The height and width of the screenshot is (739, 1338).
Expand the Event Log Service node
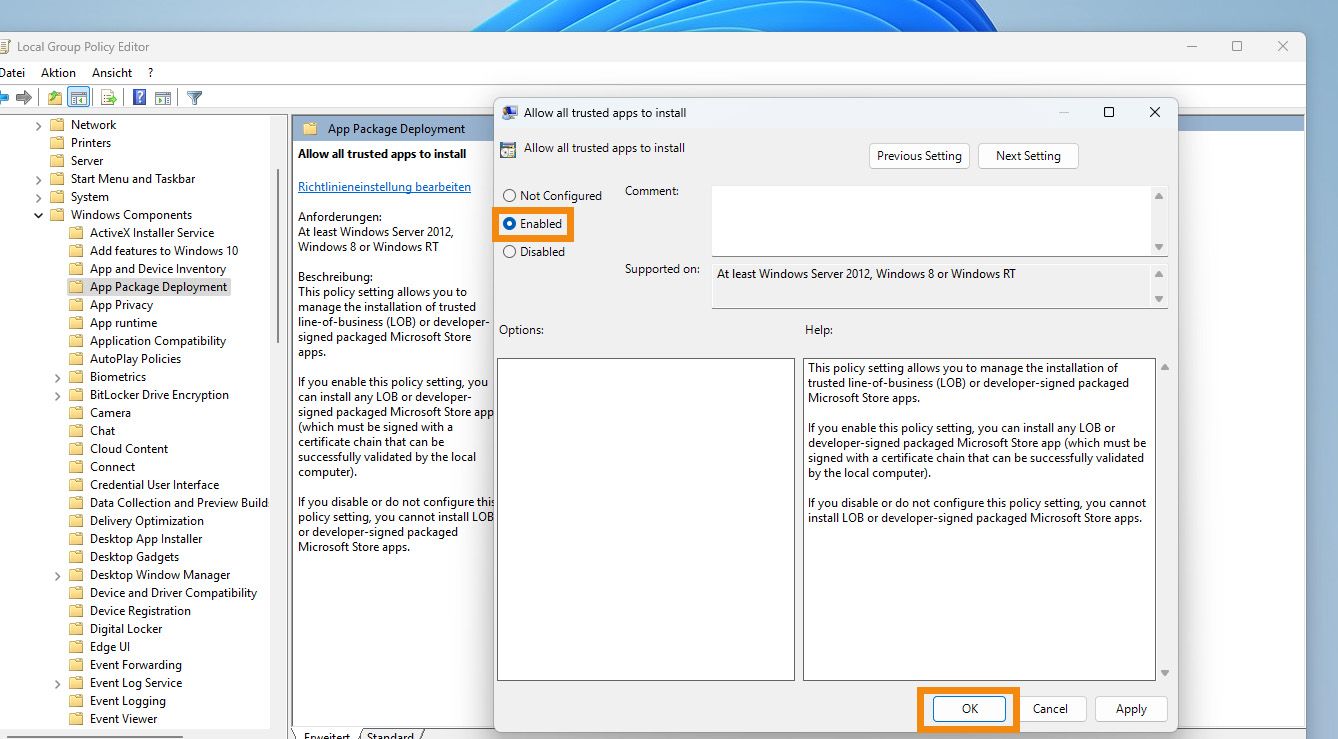(x=58, y=683)
